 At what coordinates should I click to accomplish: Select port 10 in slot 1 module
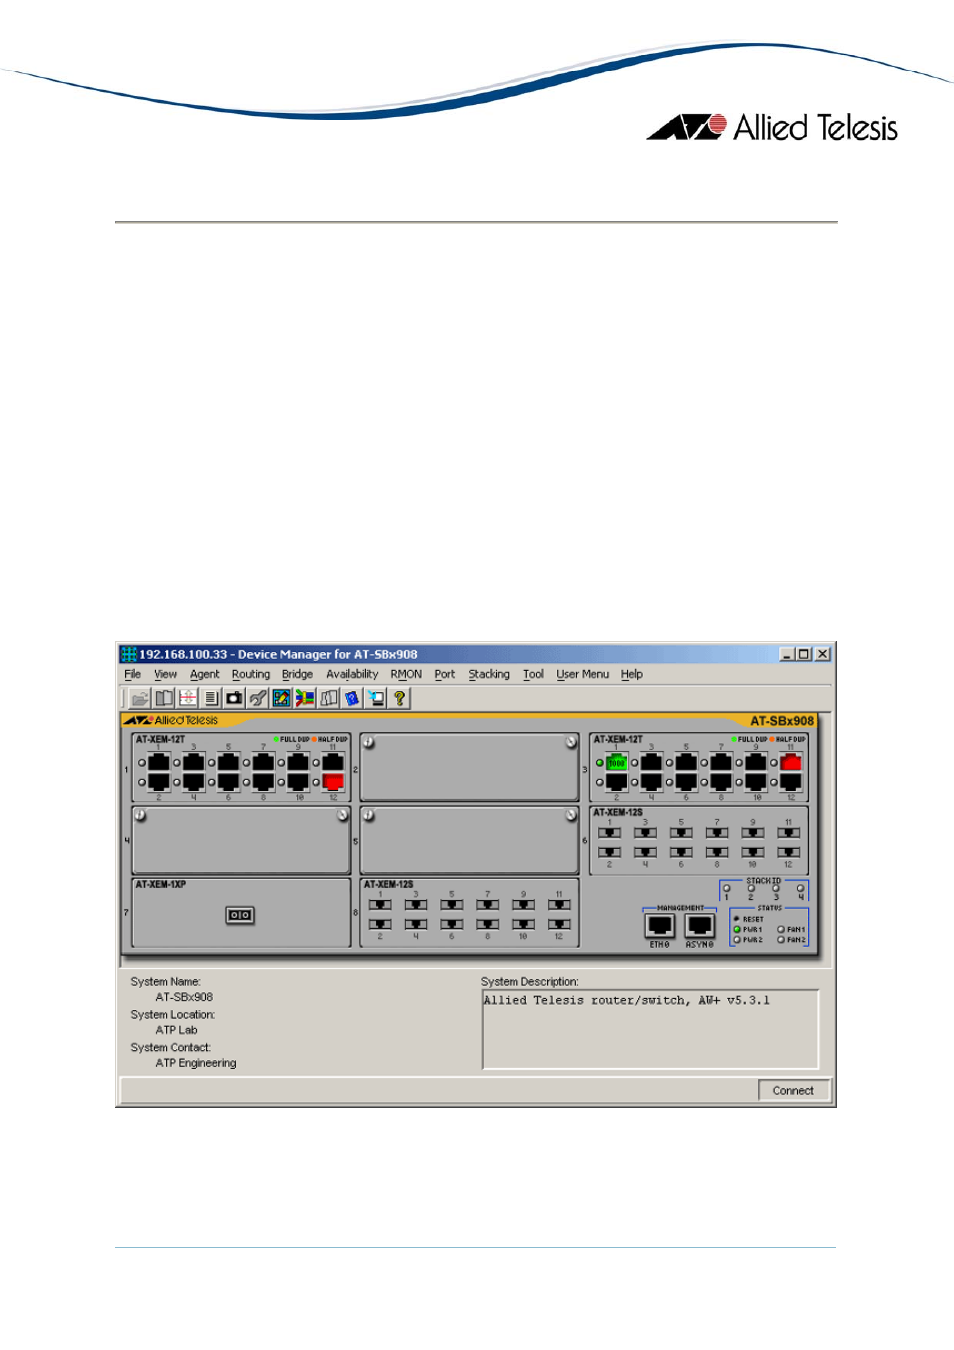[298, 782]
